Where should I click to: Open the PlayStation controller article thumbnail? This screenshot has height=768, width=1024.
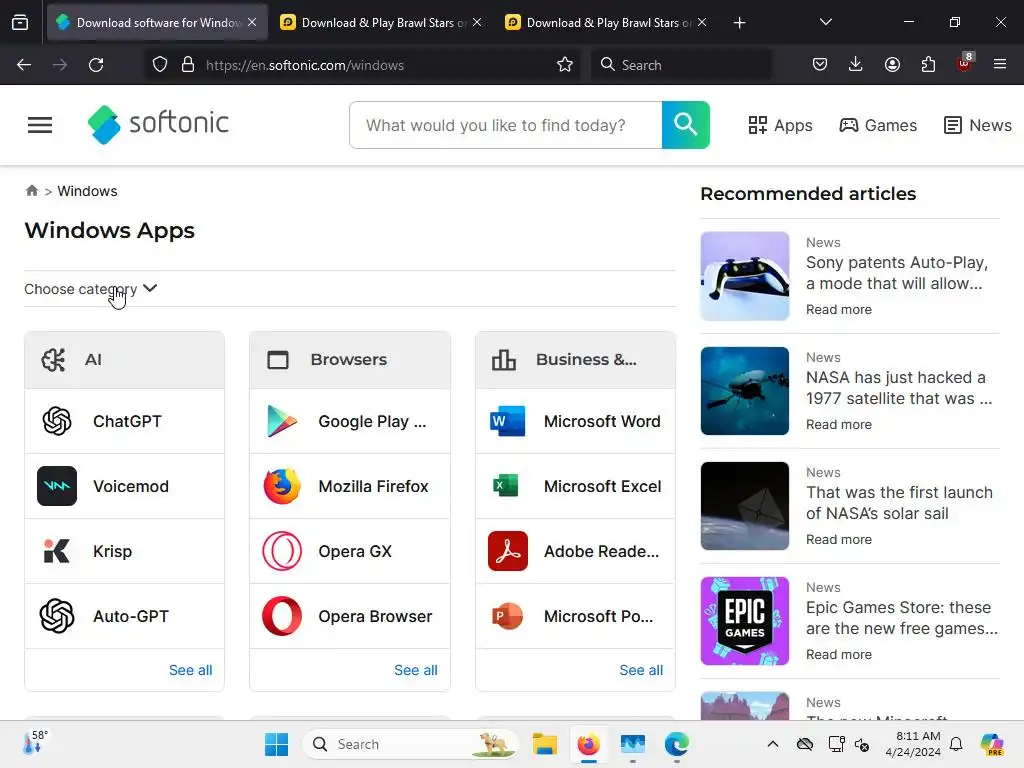tap(744, 276)
